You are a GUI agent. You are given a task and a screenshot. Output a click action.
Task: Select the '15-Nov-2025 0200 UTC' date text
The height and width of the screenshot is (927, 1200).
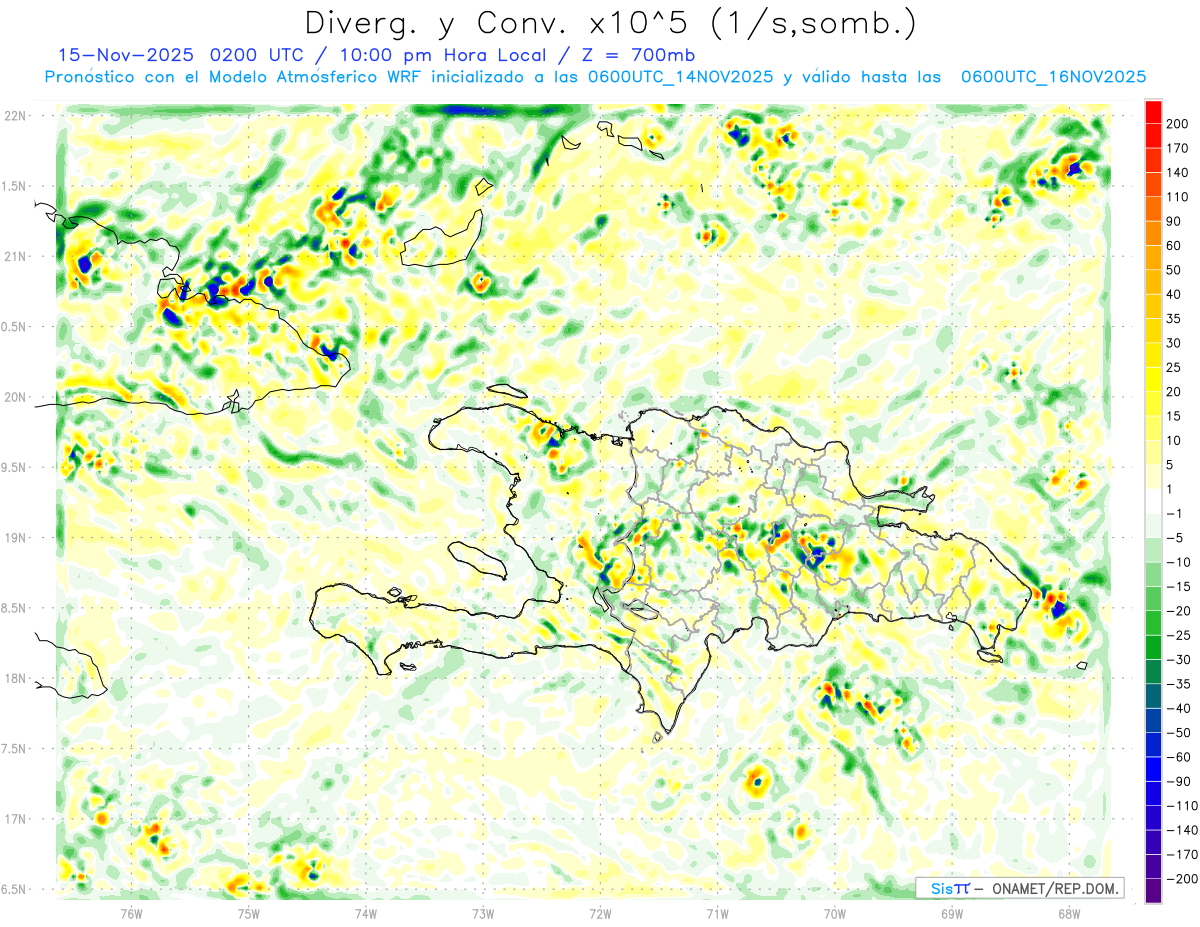click(183, 55)
